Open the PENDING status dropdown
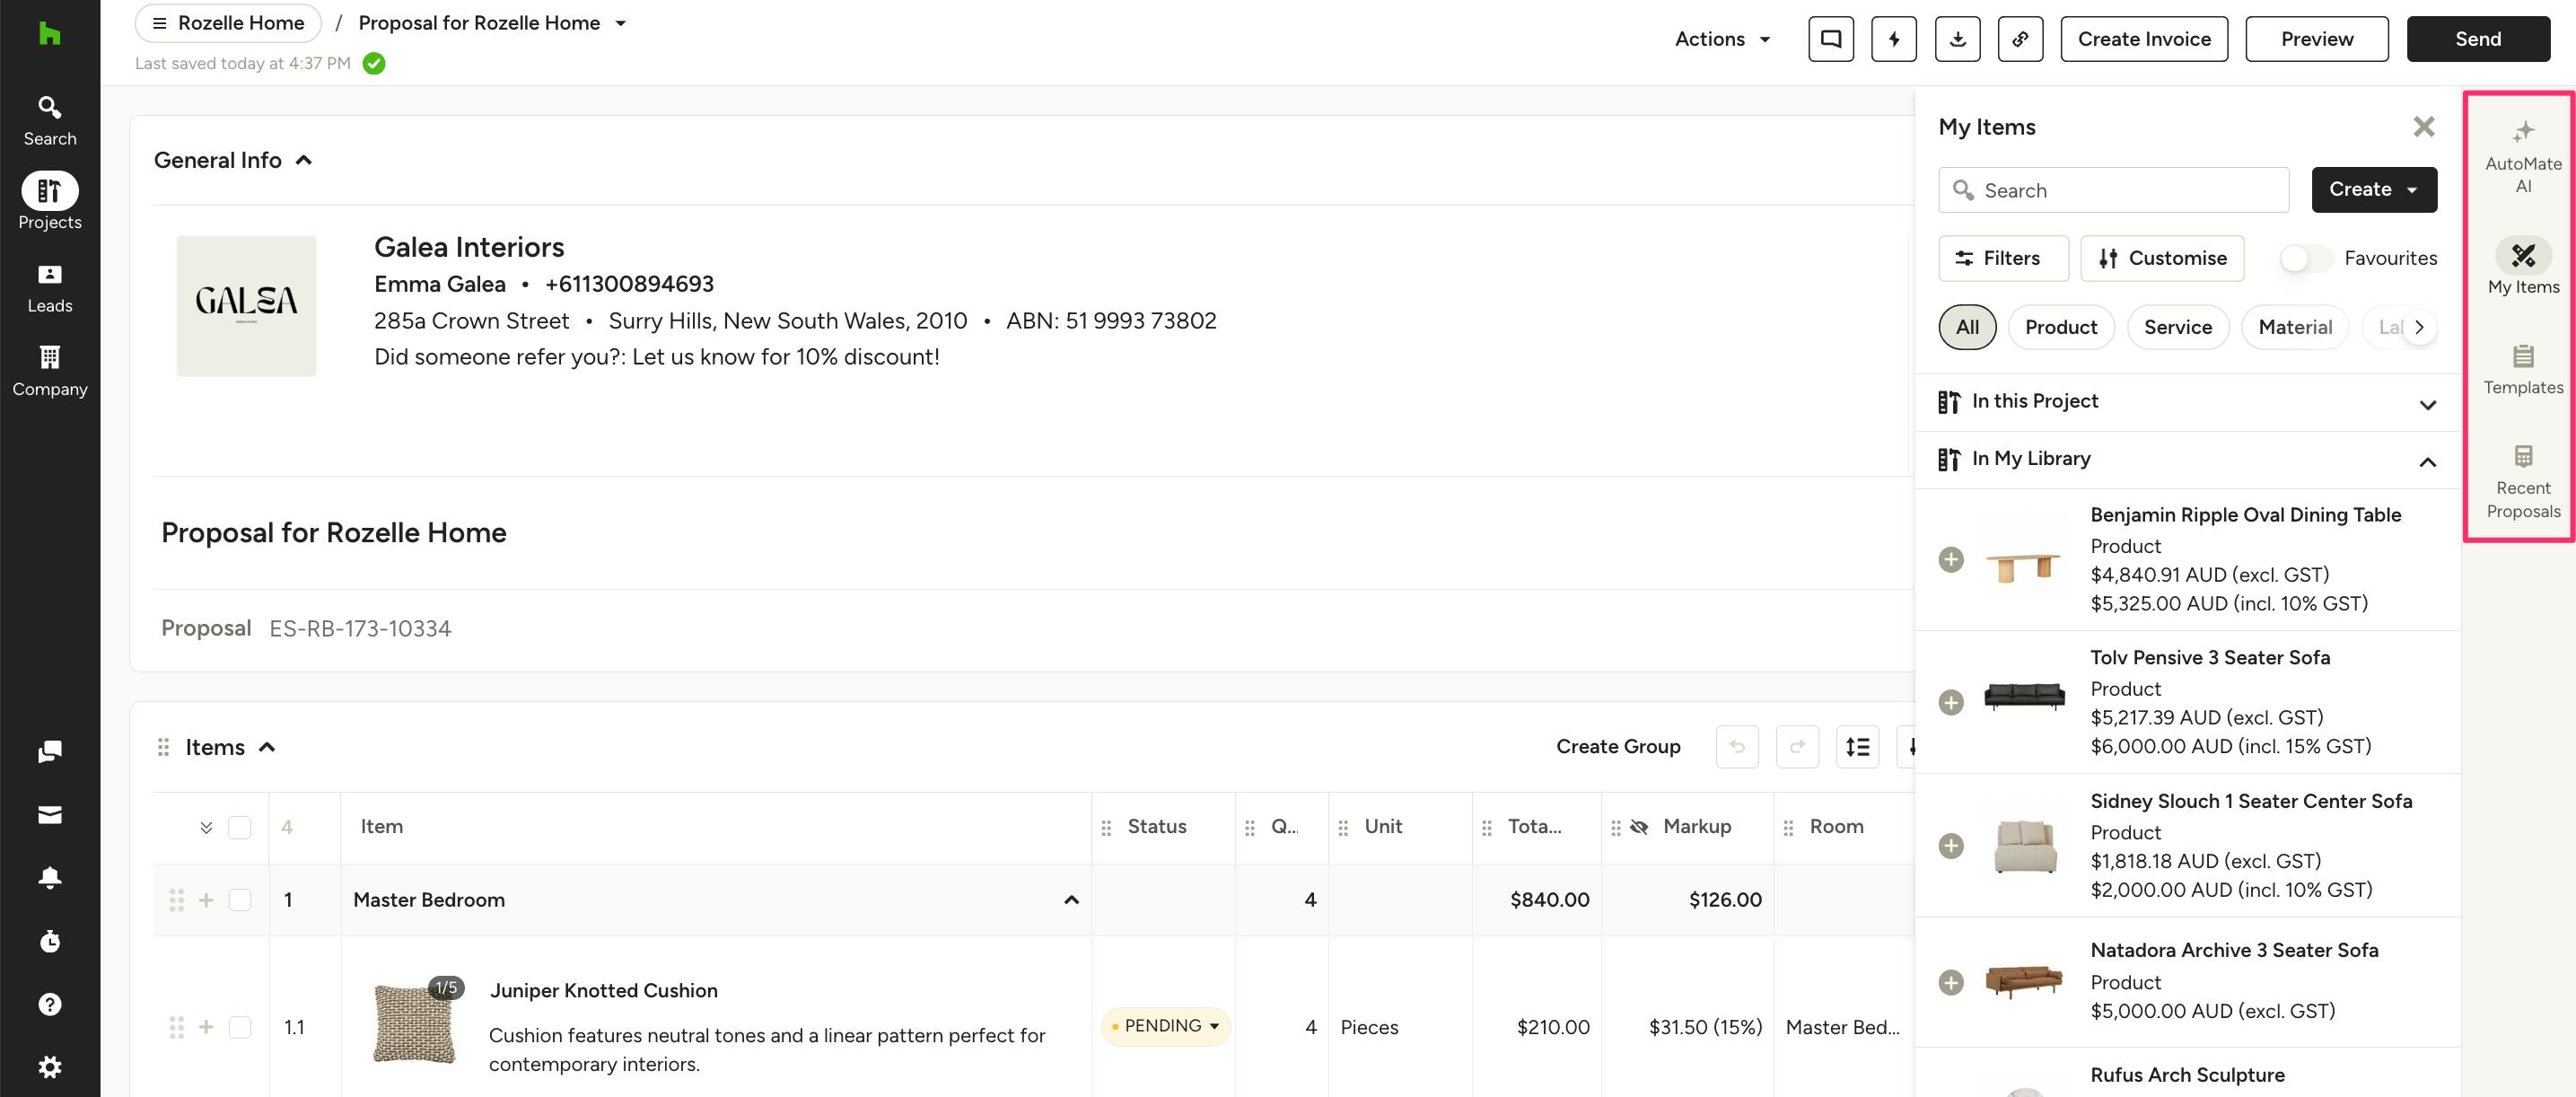 pos(1165,1026)
